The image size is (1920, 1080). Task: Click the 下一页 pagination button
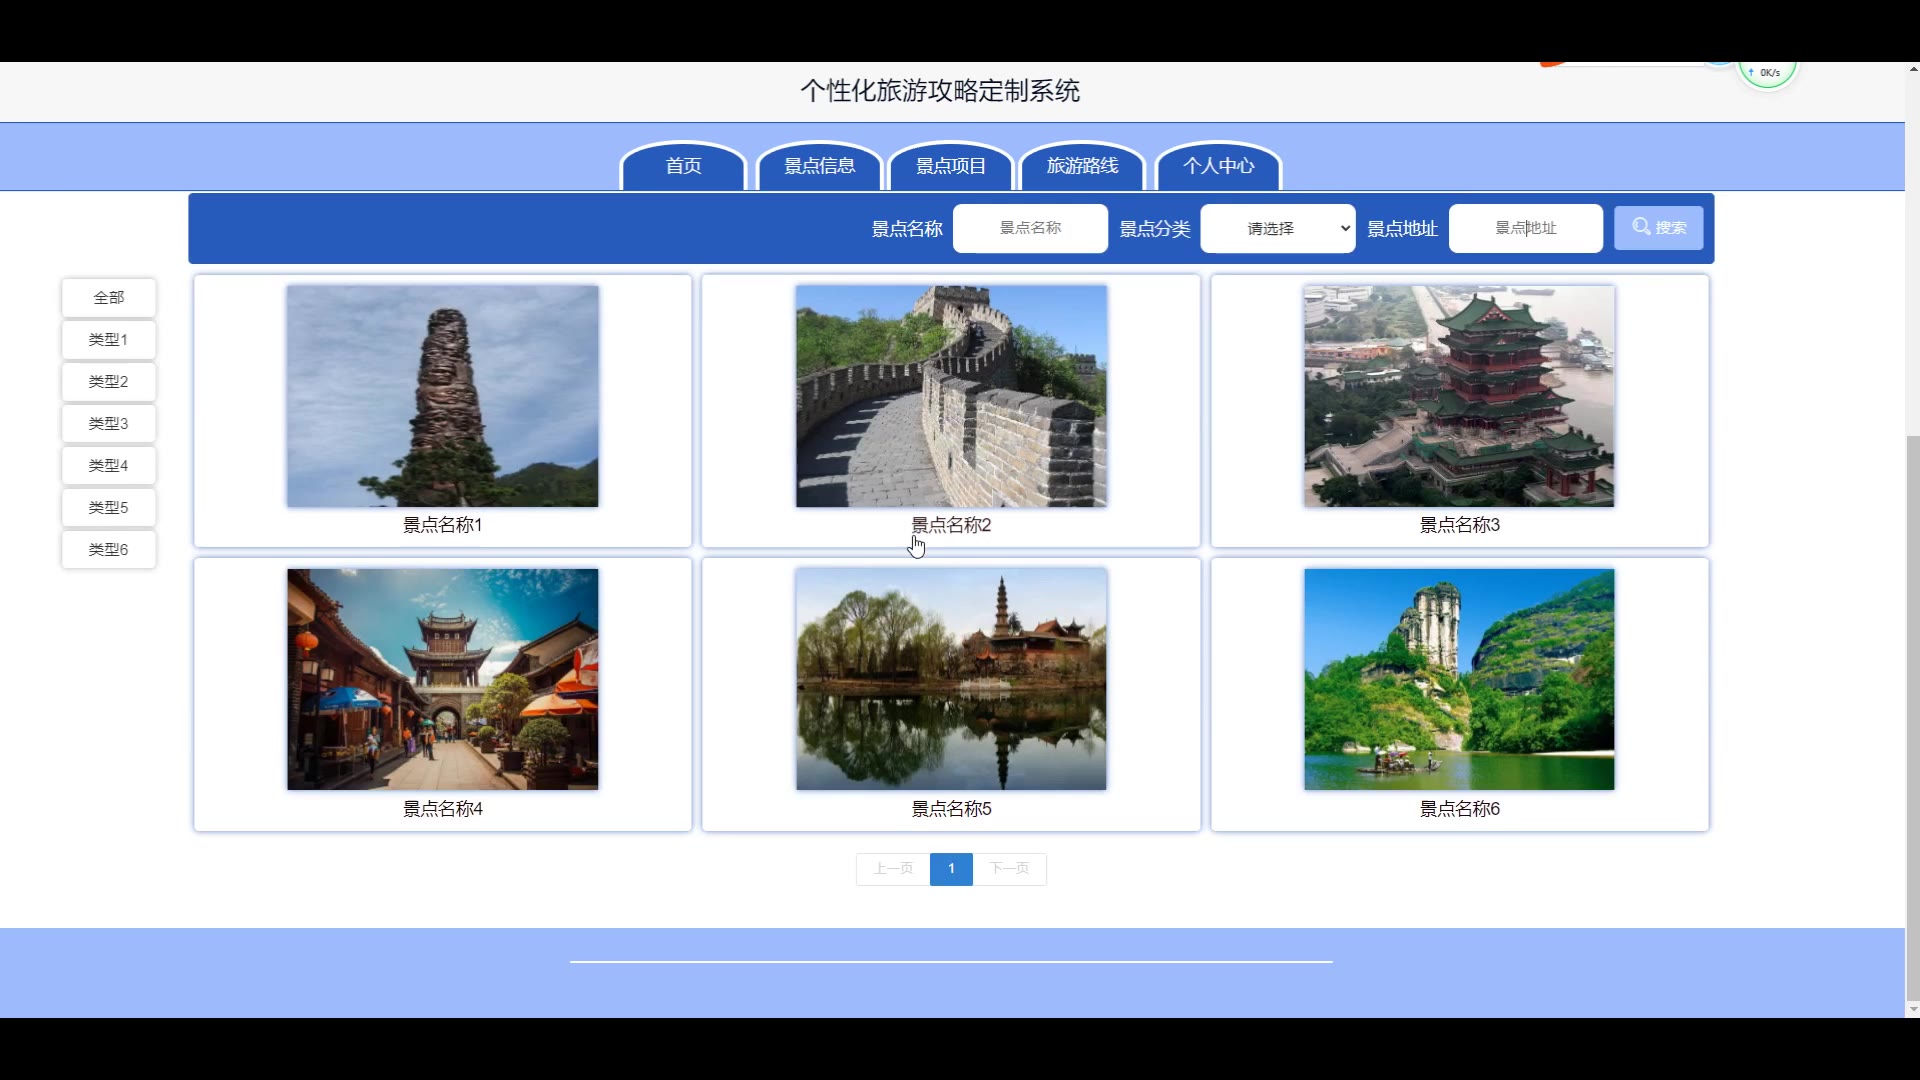pos(1009,869)
